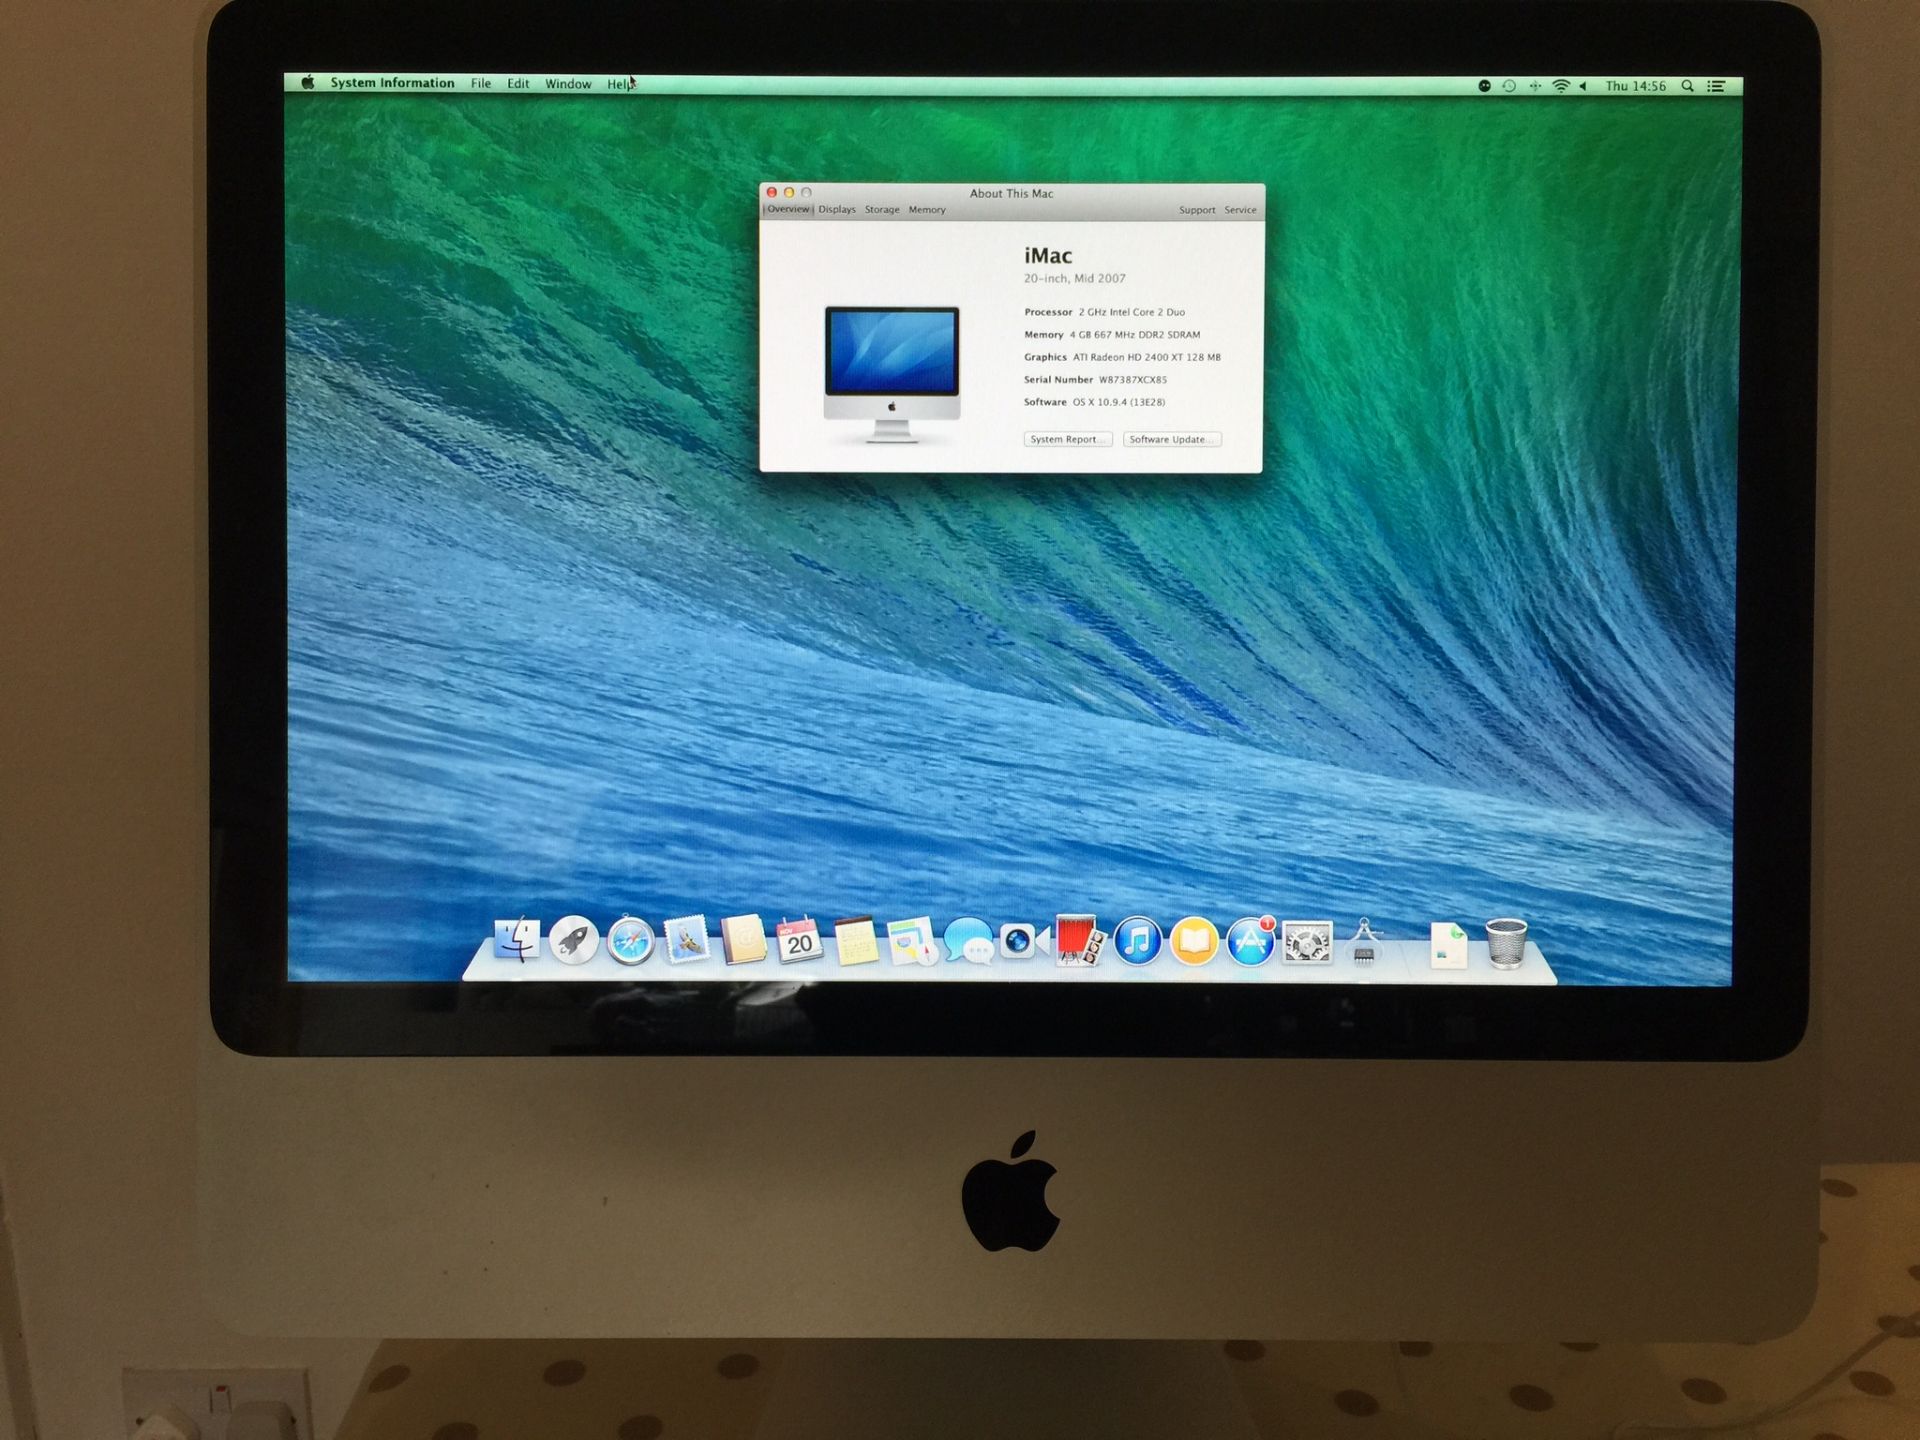The image size is (1920, 1440).
Task: Switch to the Memory tab
Action: [x=927, y=210]
